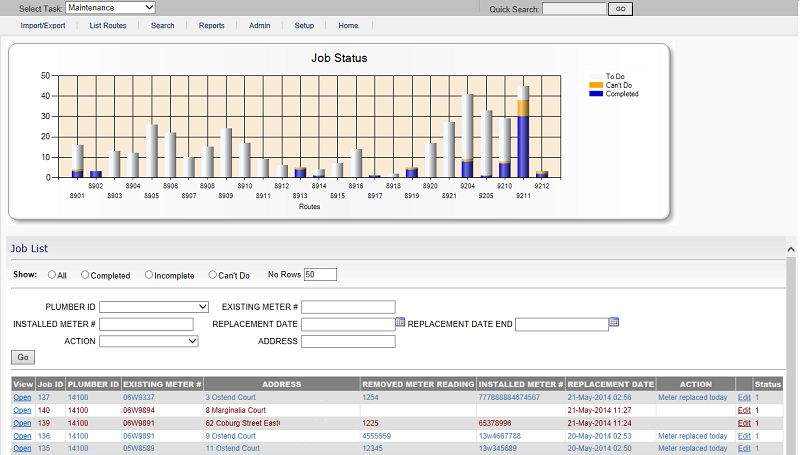The width and height of the screenshot is (801, 455).
Task: Select the Completed radio button
Action: pyautogui.click(x=85, y=274)
